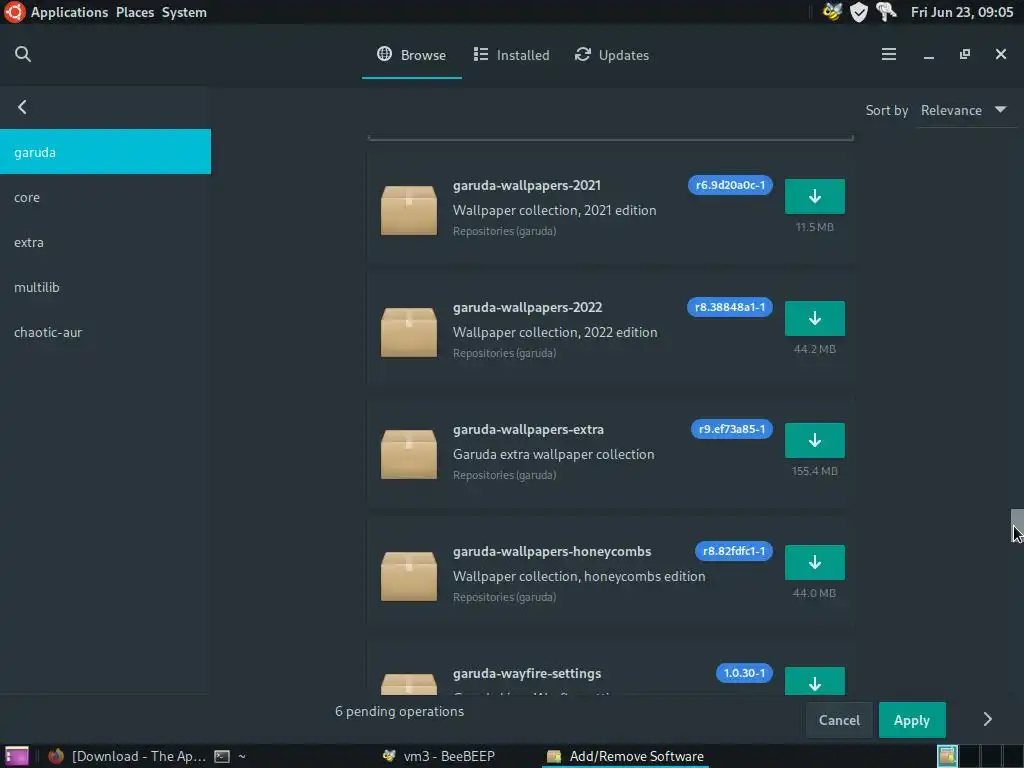Switch to the Browse tab
The image size is (1024, 768).
(411, 55)
